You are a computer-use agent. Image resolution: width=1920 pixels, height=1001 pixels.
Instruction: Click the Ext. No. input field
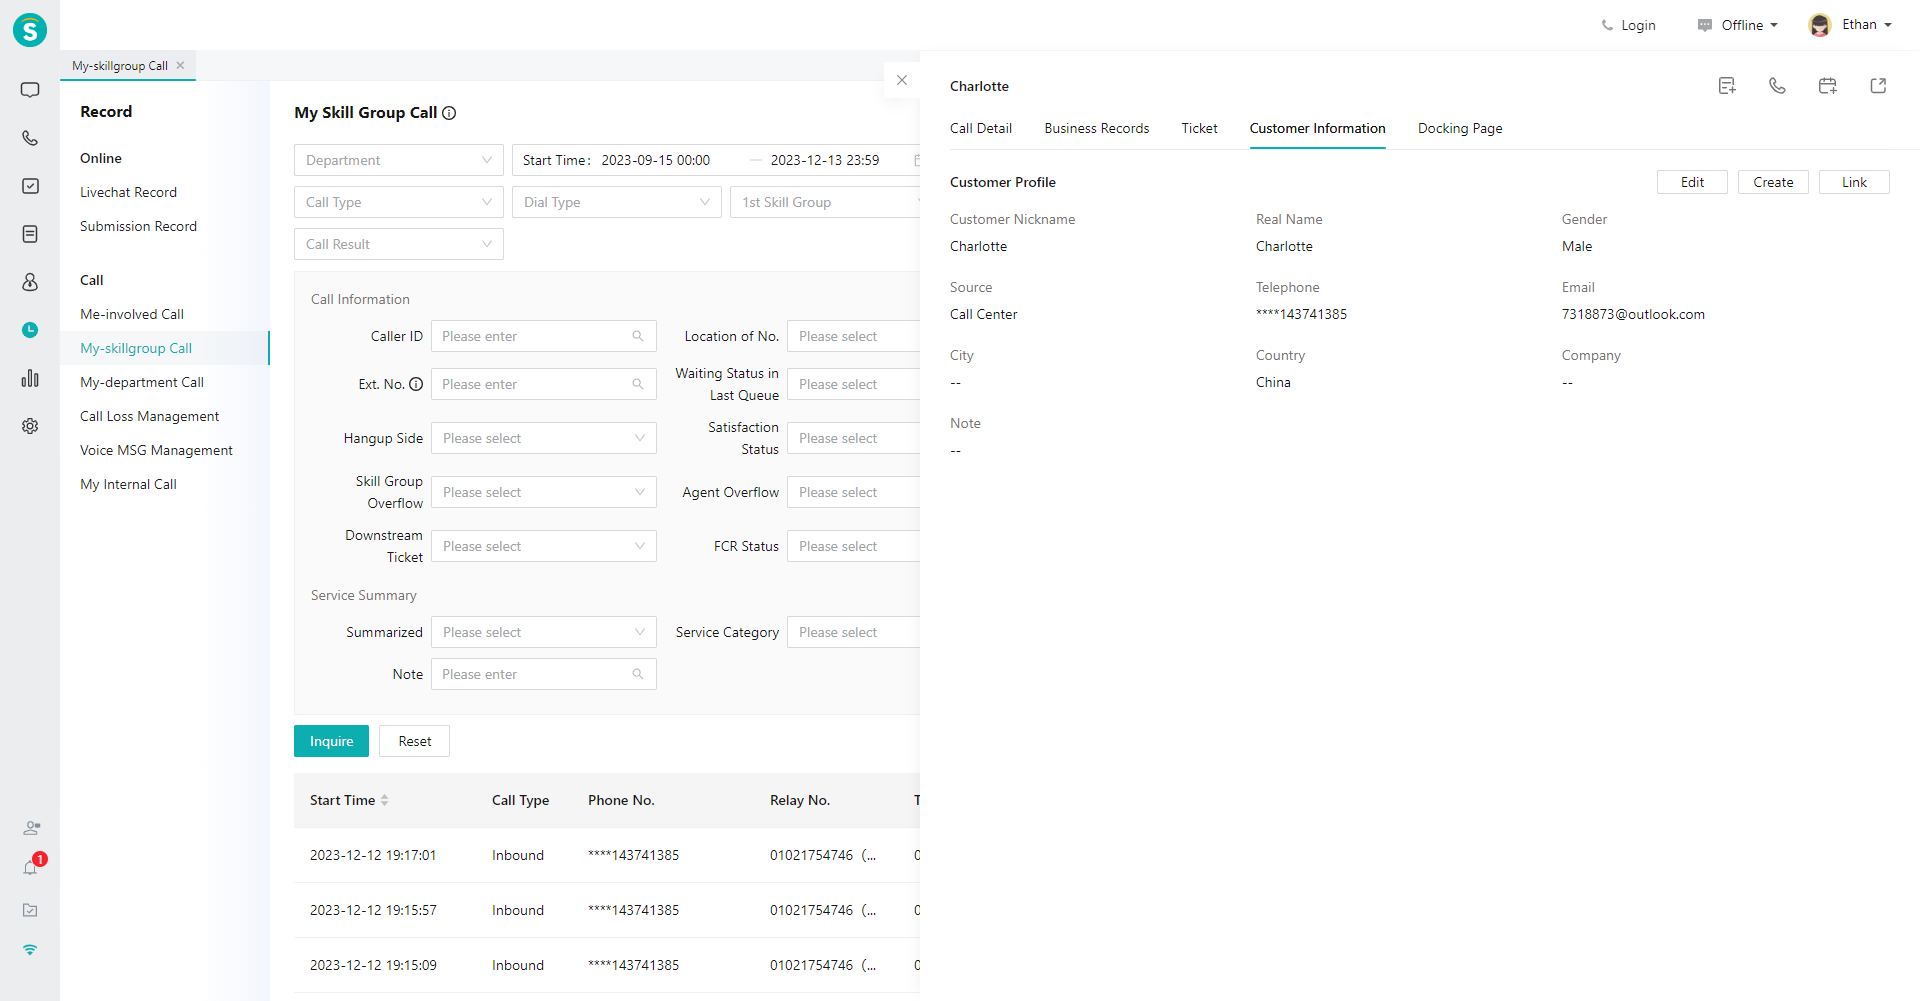(x=544, y=384)
